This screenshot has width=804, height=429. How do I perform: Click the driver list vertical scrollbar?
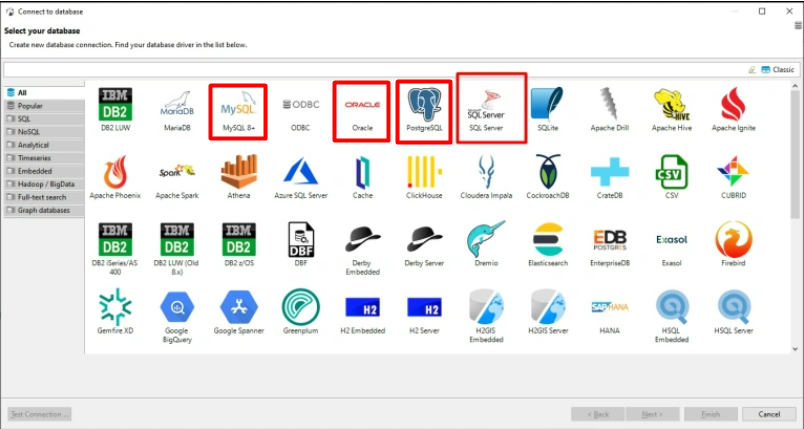pos(795,154)
